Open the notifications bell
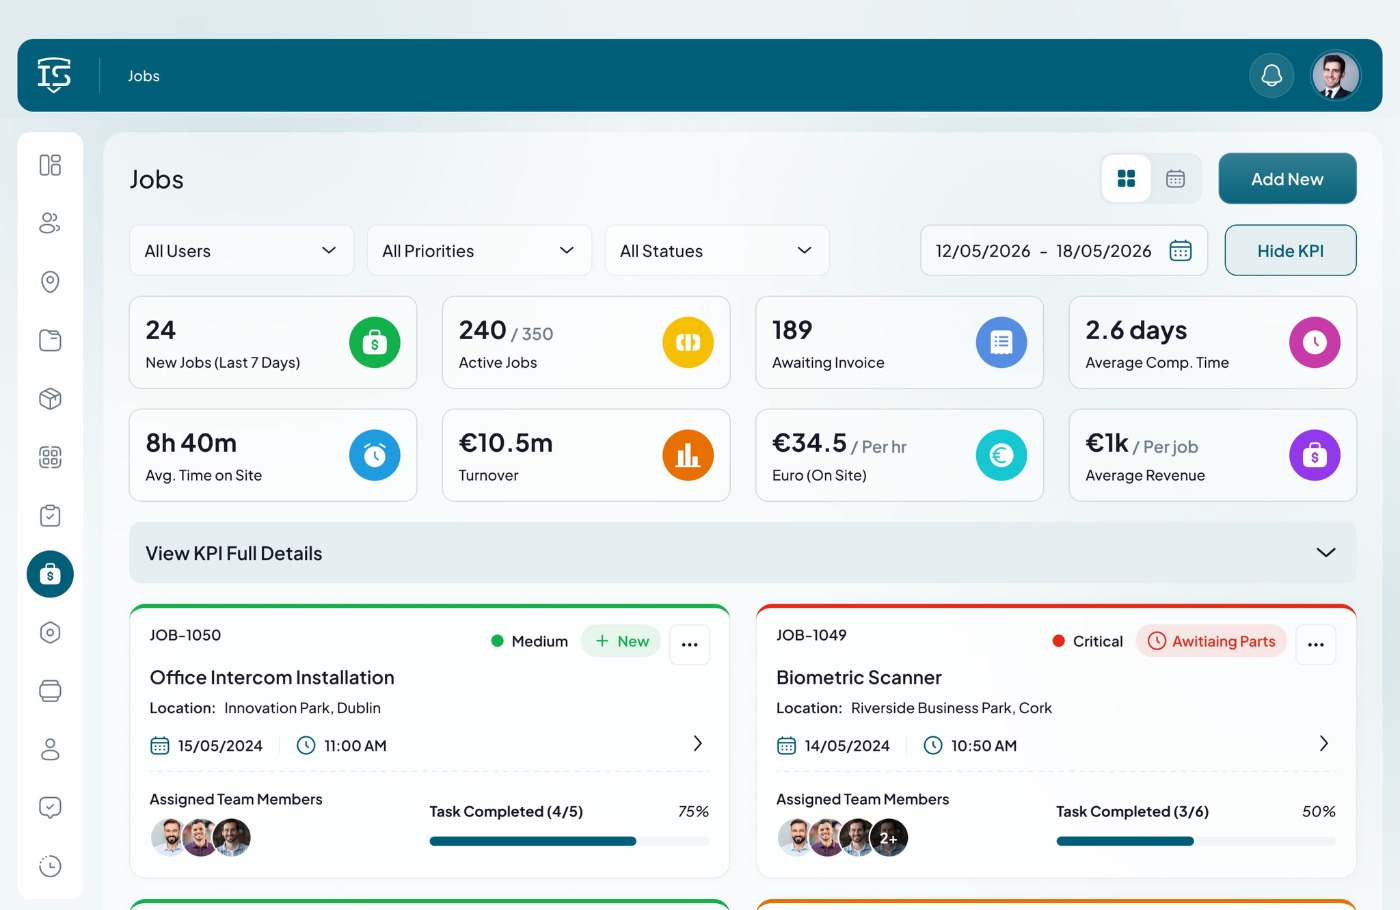Image resolution: width=1400 pixels, height=910 pixels. [1271, 75]
